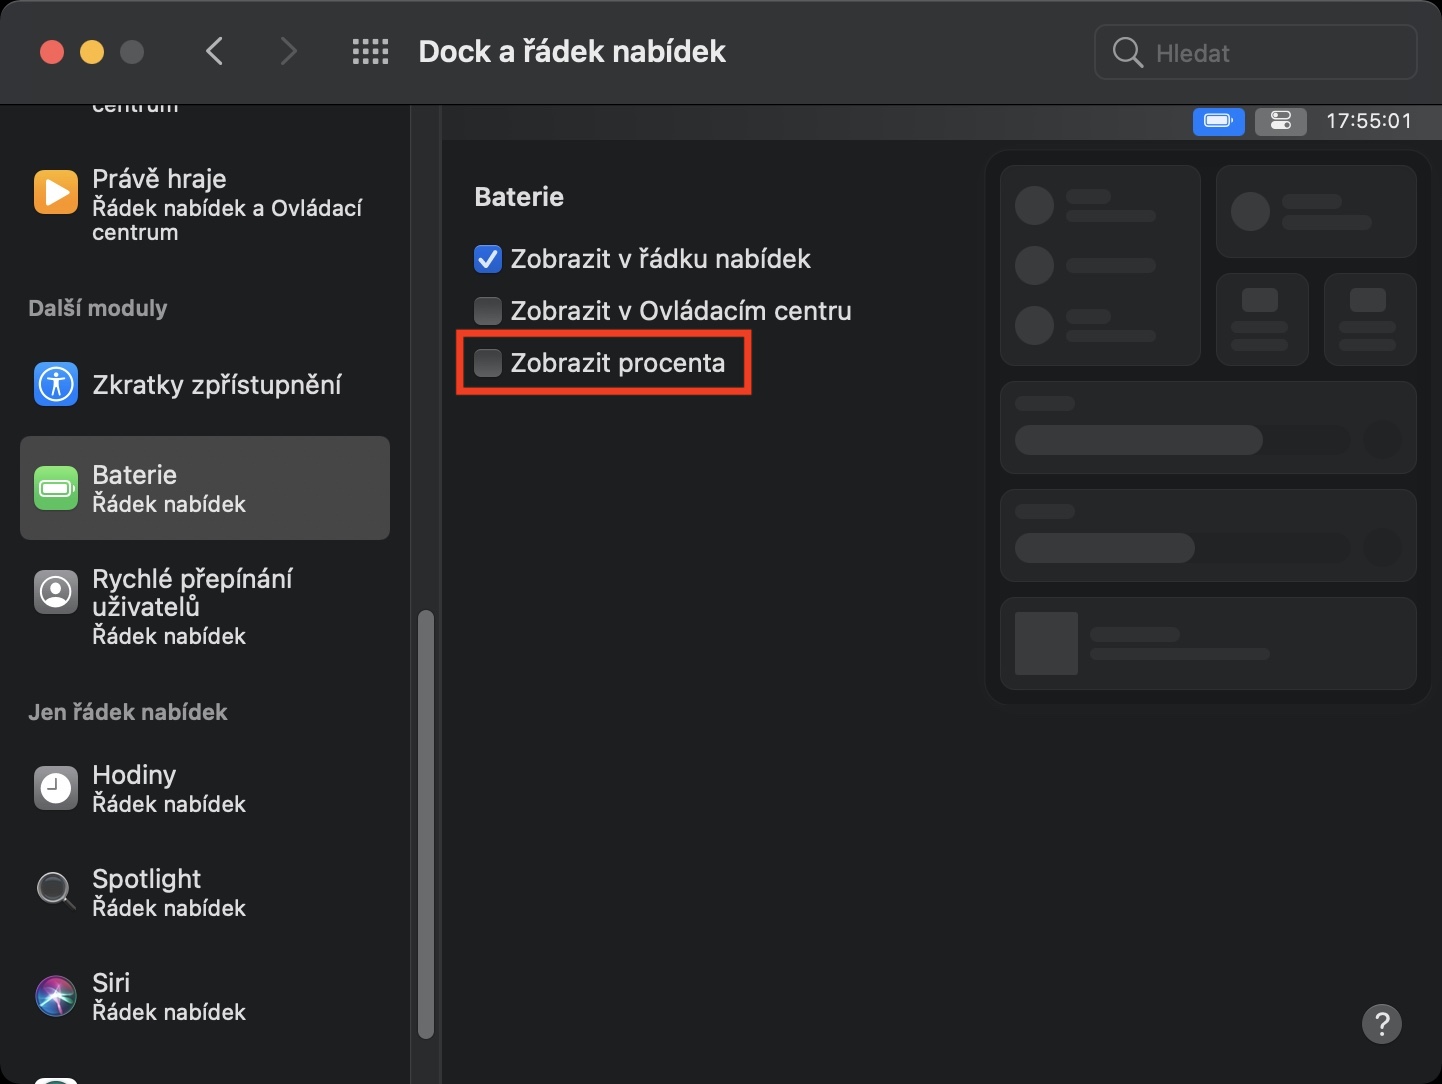The width and height of the screenshot is (1442, 1084).
Task: Click the sidebar vertical scrollbar
Action: (426, 825)
